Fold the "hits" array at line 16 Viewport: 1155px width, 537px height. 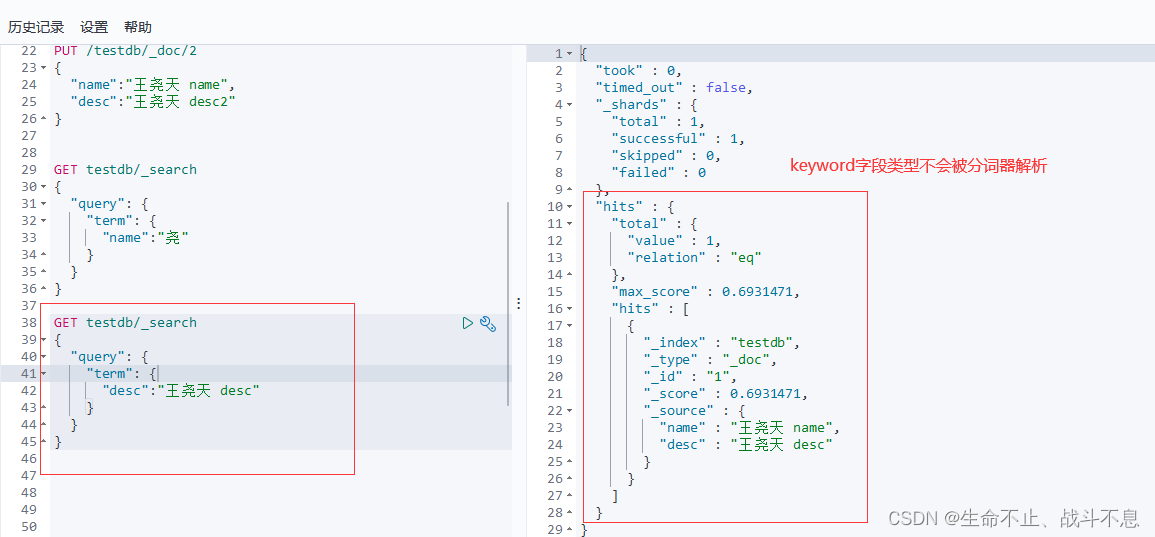click(570, 309)
